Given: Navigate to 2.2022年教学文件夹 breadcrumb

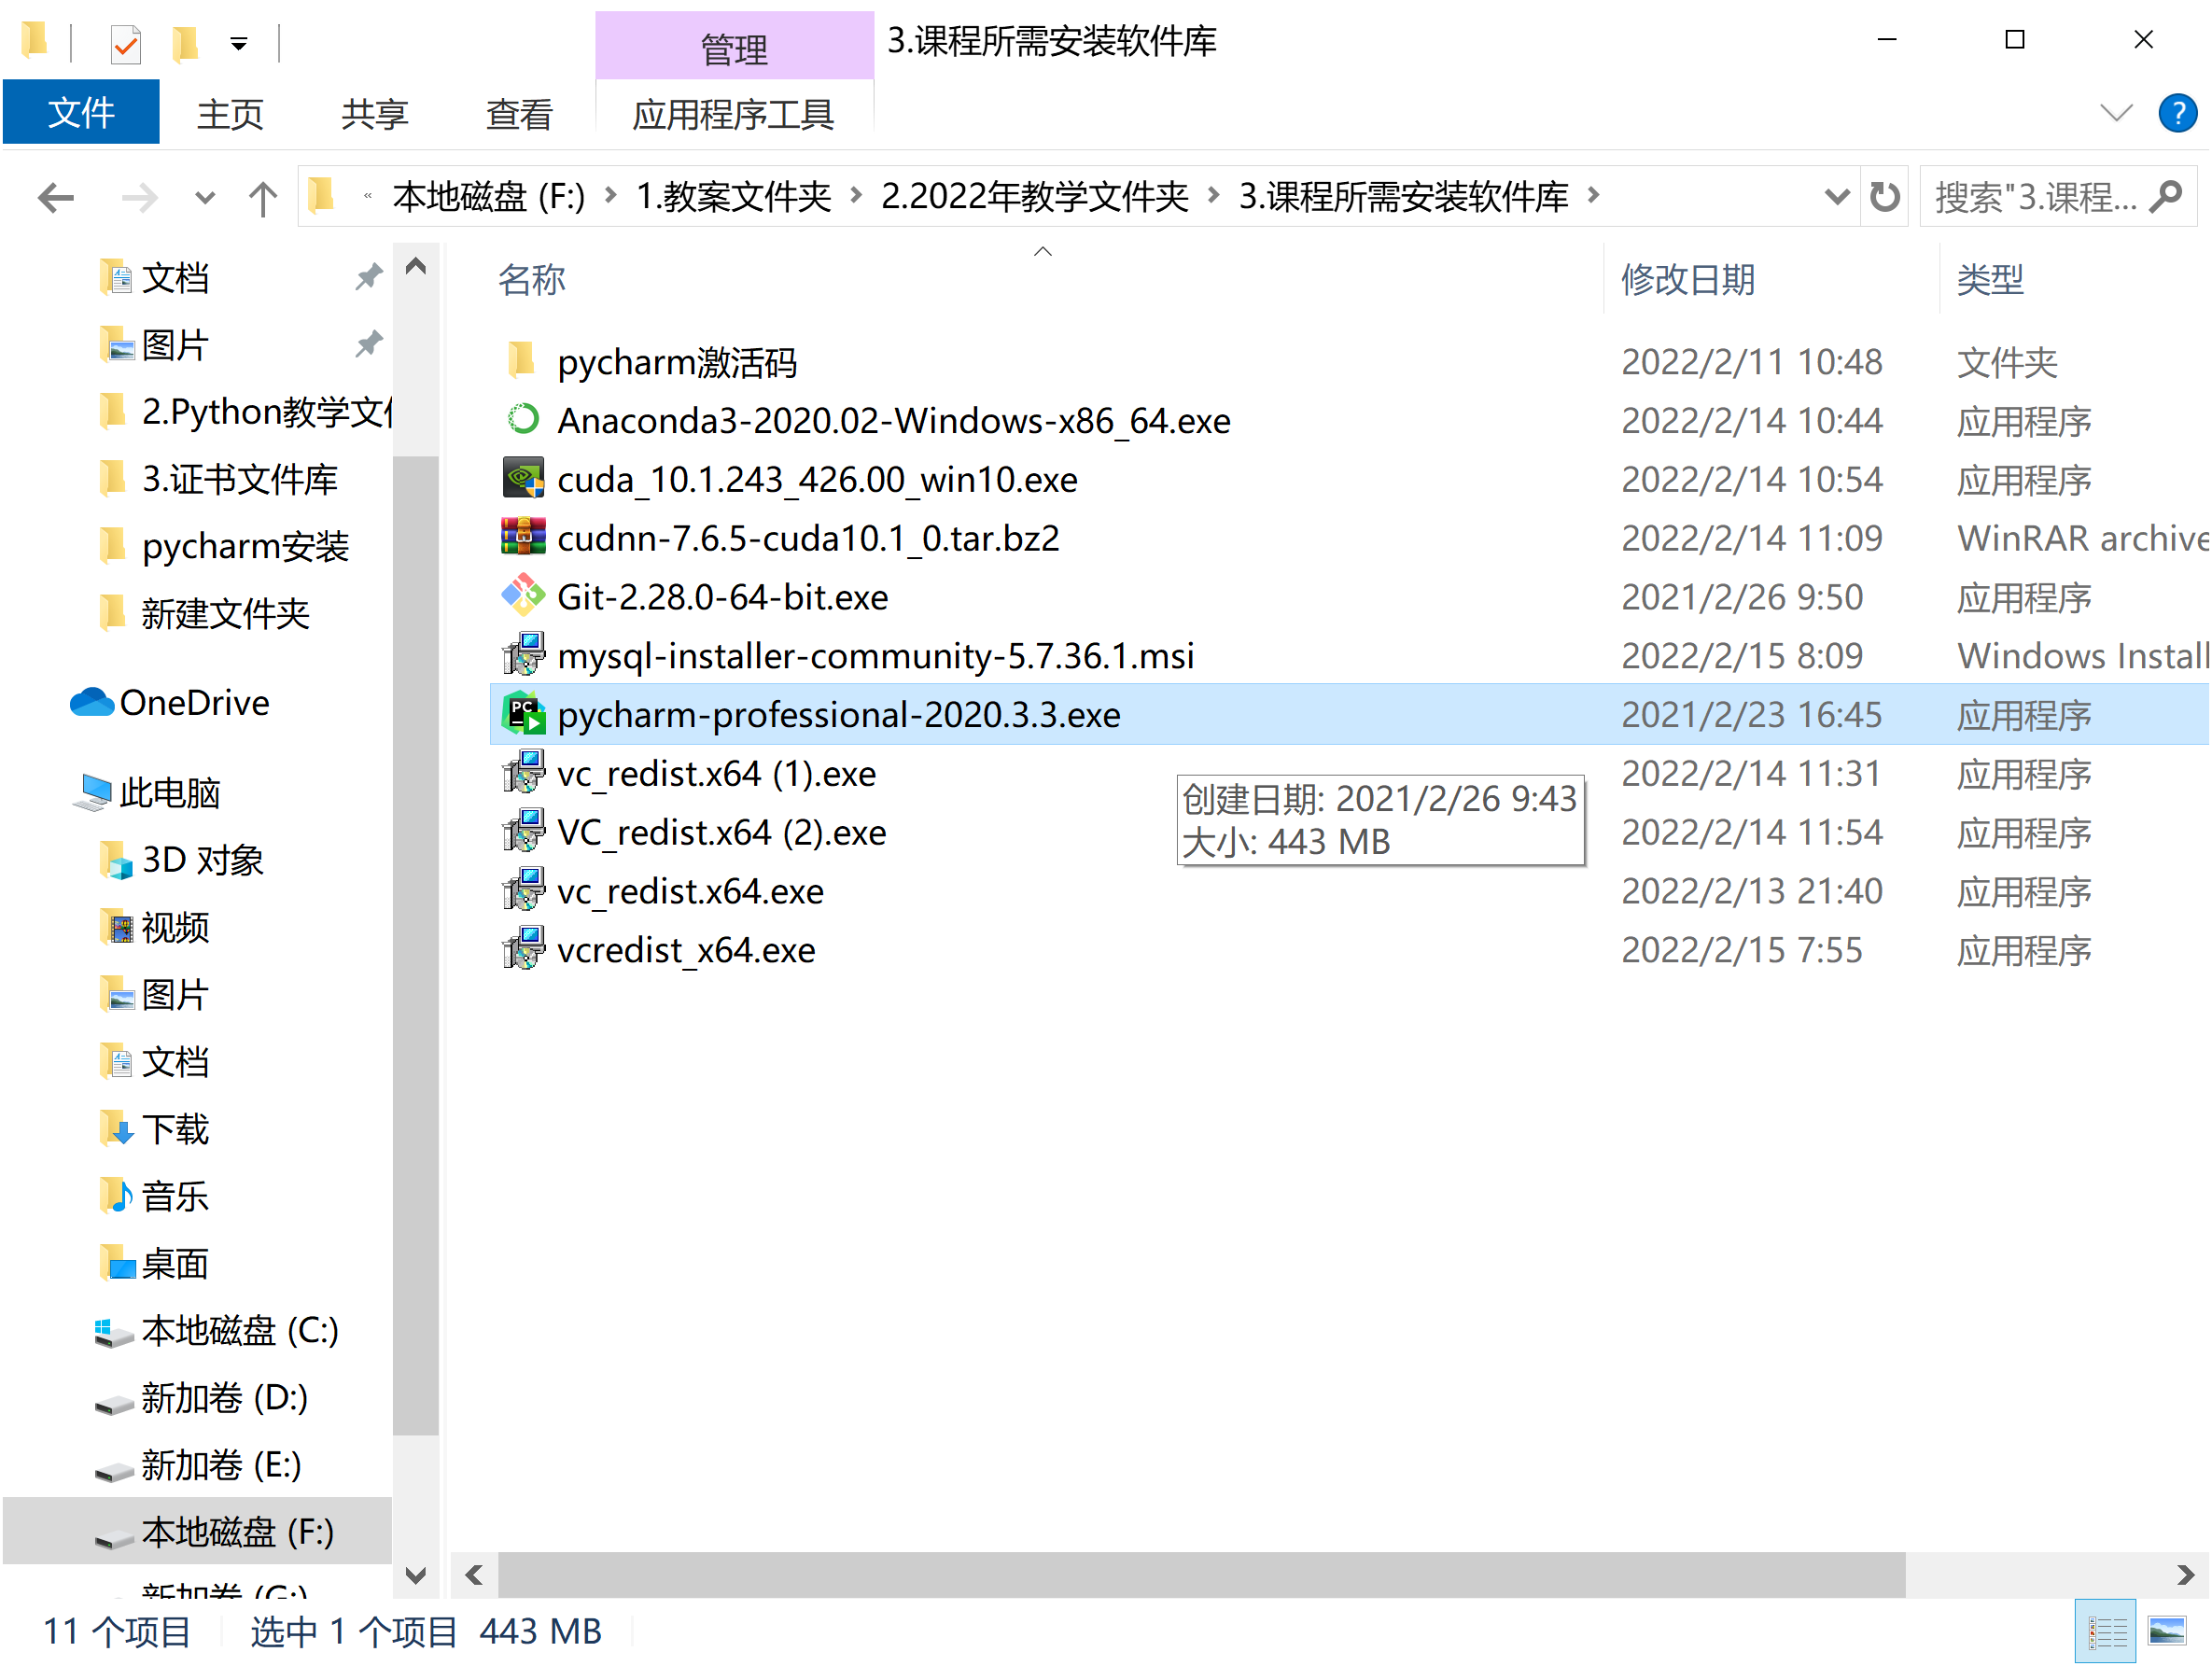Looking at the screenshot, I should point(1034,196).
